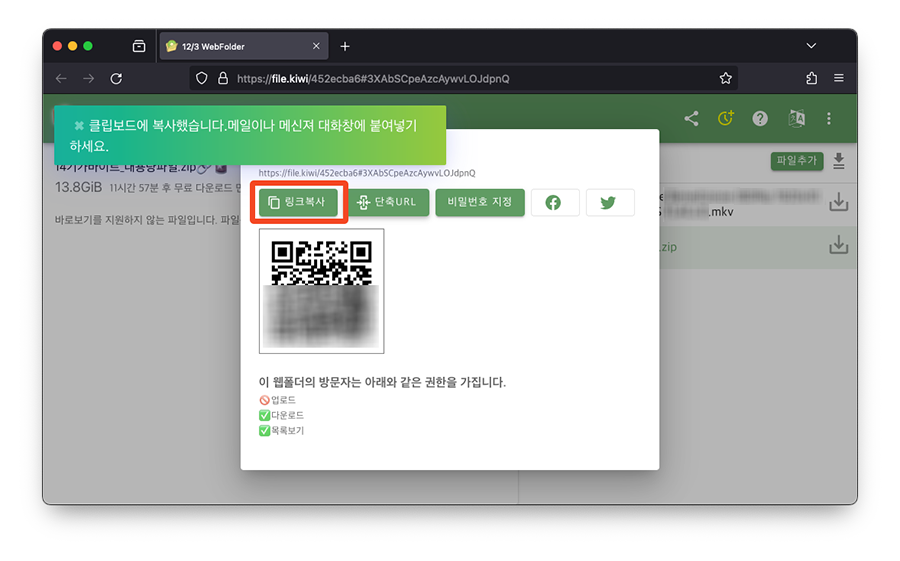Close the 12/3 WebFolder tab

[x=316, y=46]
